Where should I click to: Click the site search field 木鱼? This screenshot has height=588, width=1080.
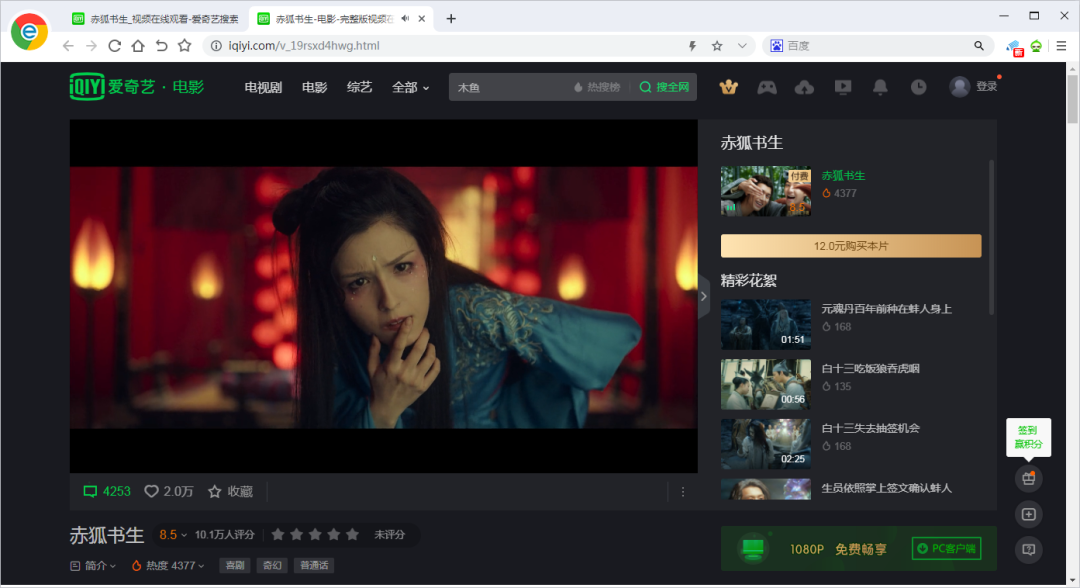[x=510, y=87]
